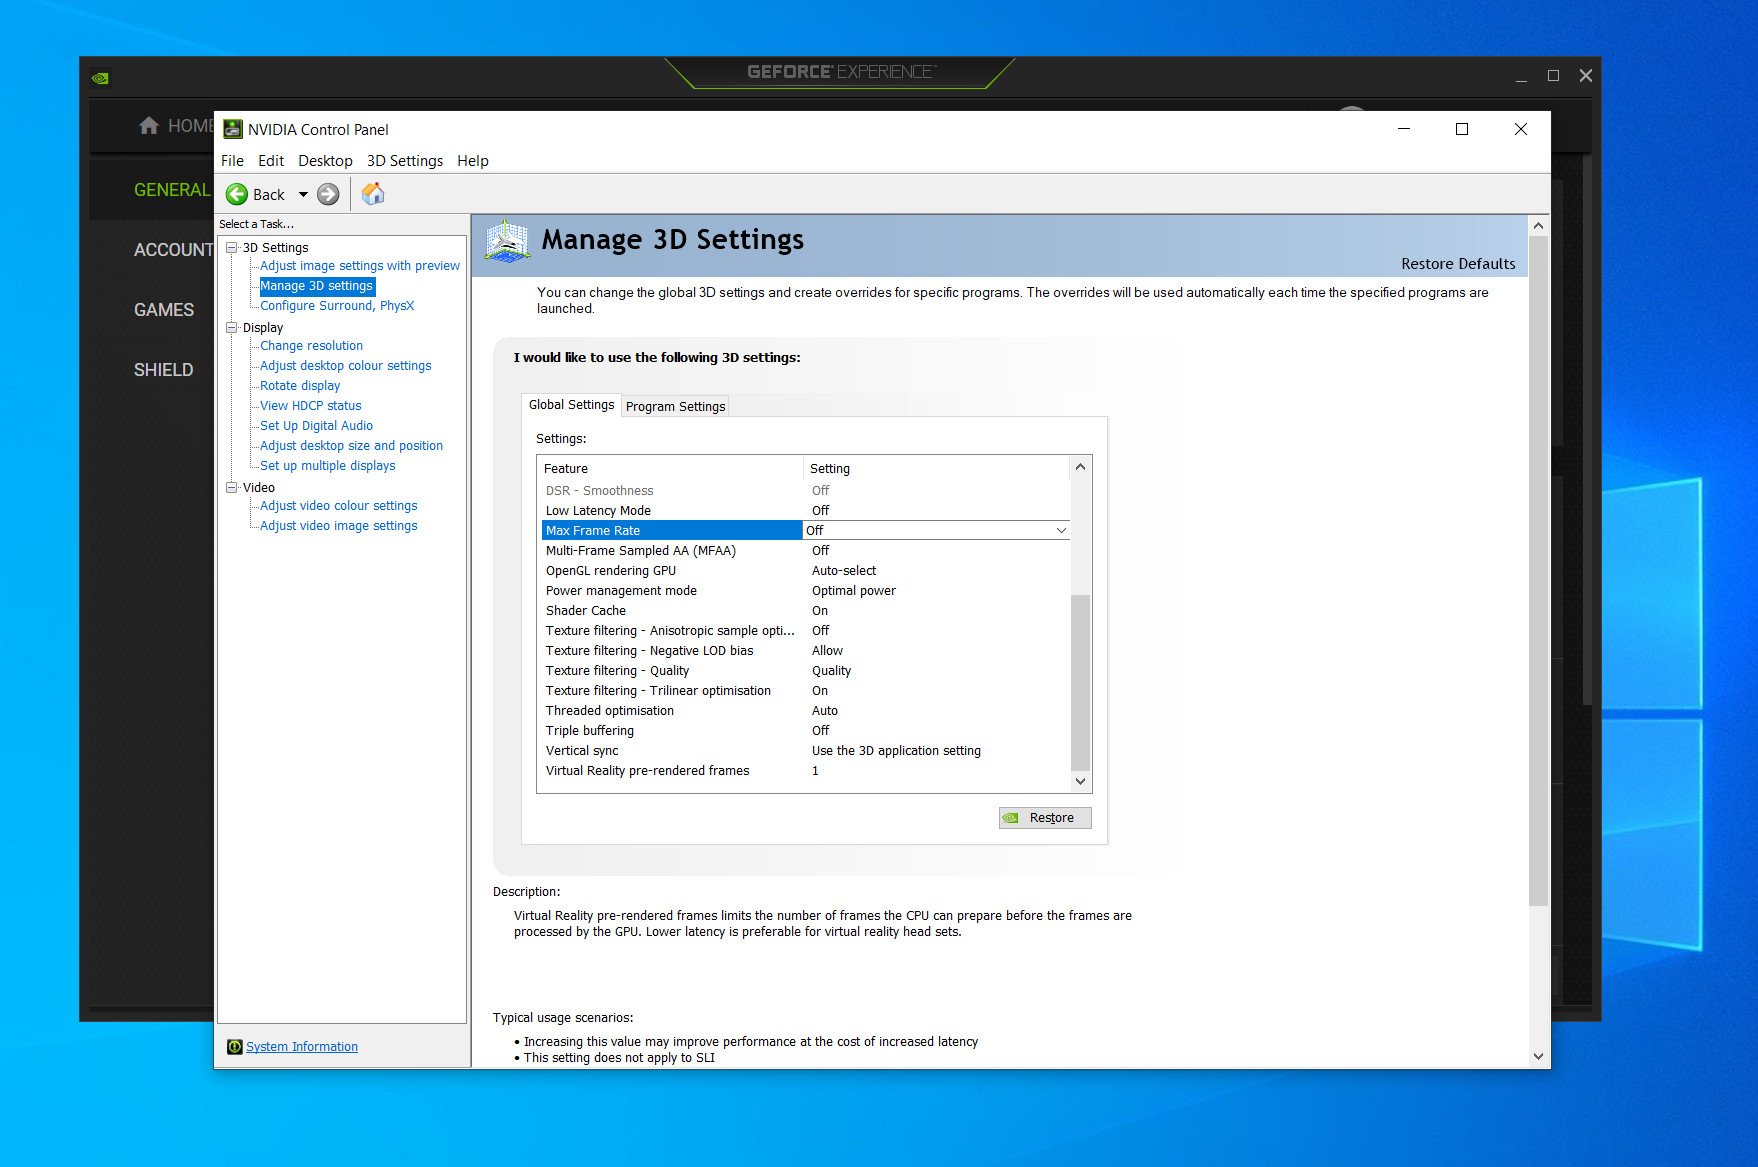Screen dimensions: 1758x1167
Task: Click the GeForce Experience Home icon
Action: point(149,126)
